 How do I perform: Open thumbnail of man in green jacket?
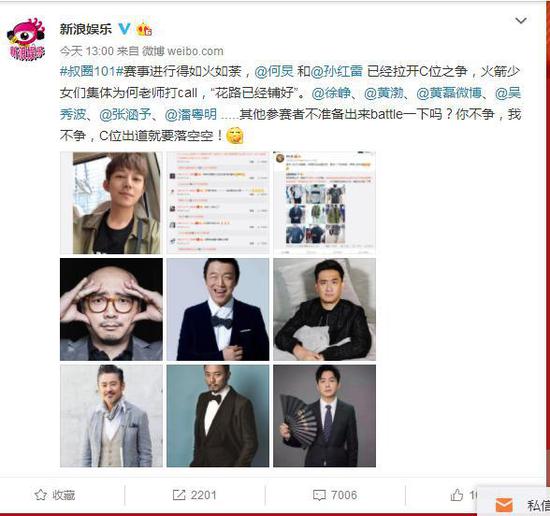112,203
